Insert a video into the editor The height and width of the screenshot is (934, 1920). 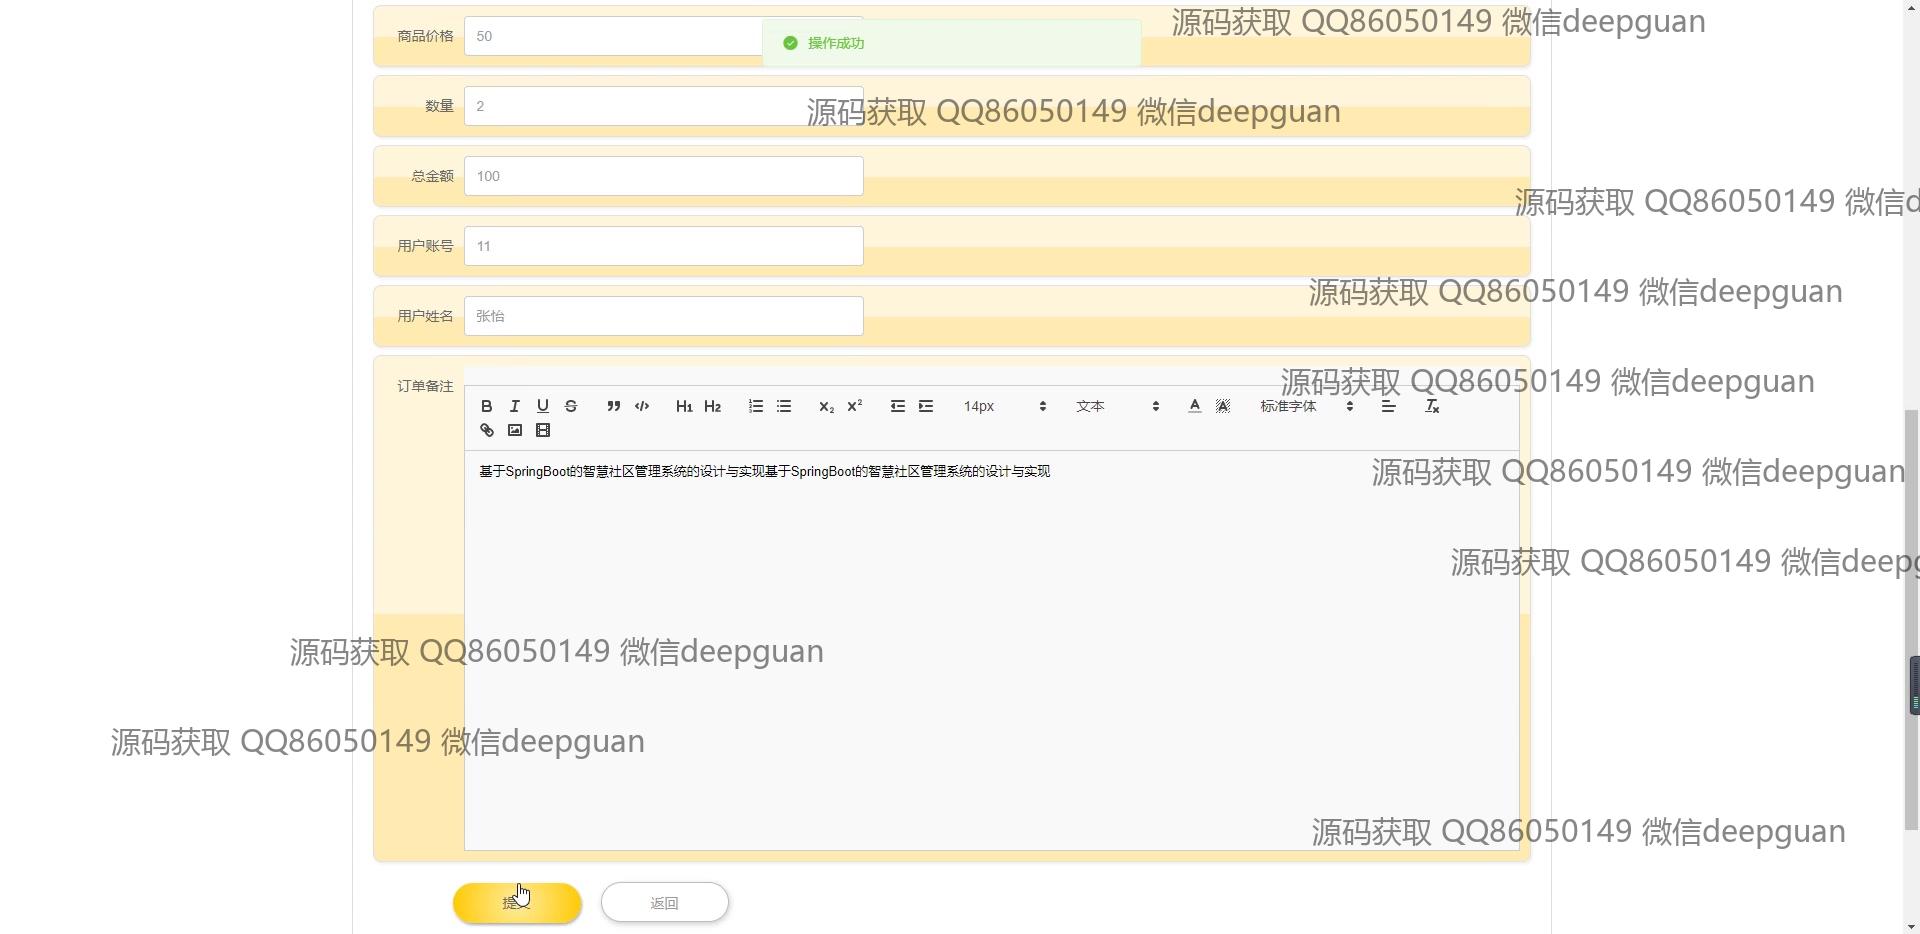click(543, 430)
